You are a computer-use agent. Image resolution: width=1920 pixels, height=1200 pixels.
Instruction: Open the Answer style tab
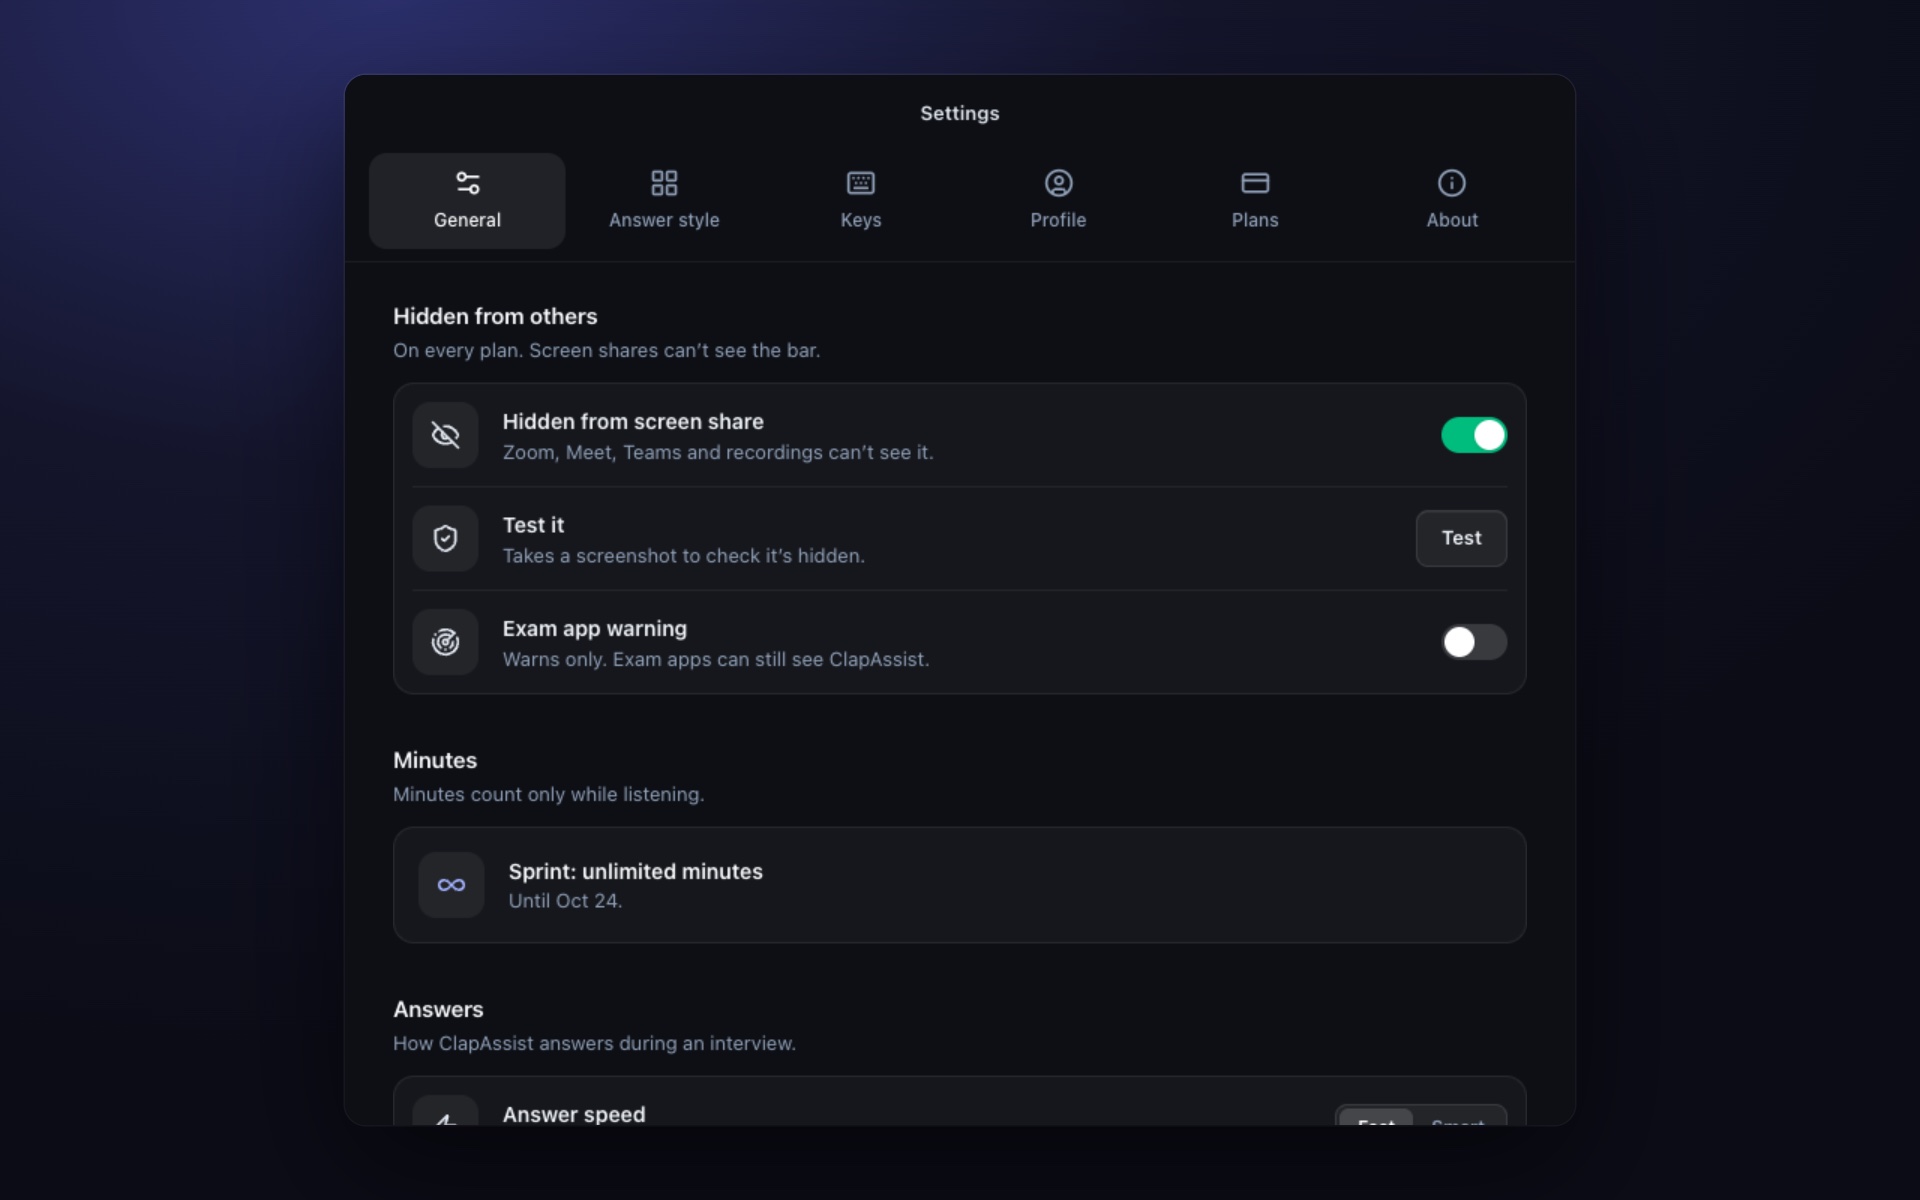coord(664,201)
